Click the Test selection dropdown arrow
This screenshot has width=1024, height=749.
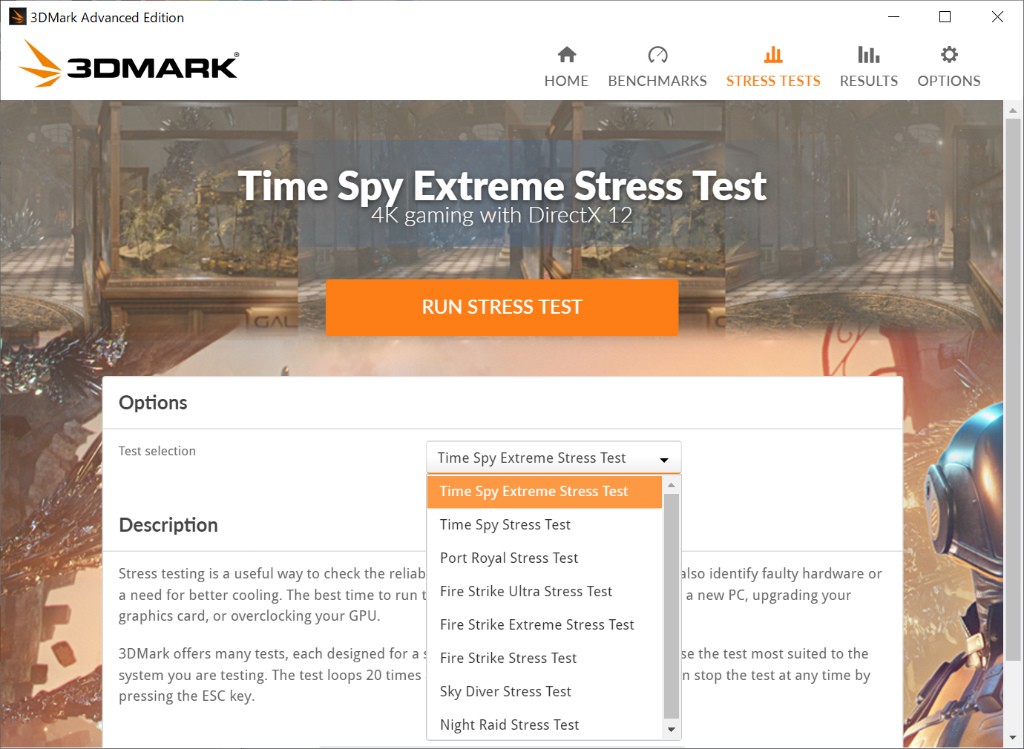(664, 459)
